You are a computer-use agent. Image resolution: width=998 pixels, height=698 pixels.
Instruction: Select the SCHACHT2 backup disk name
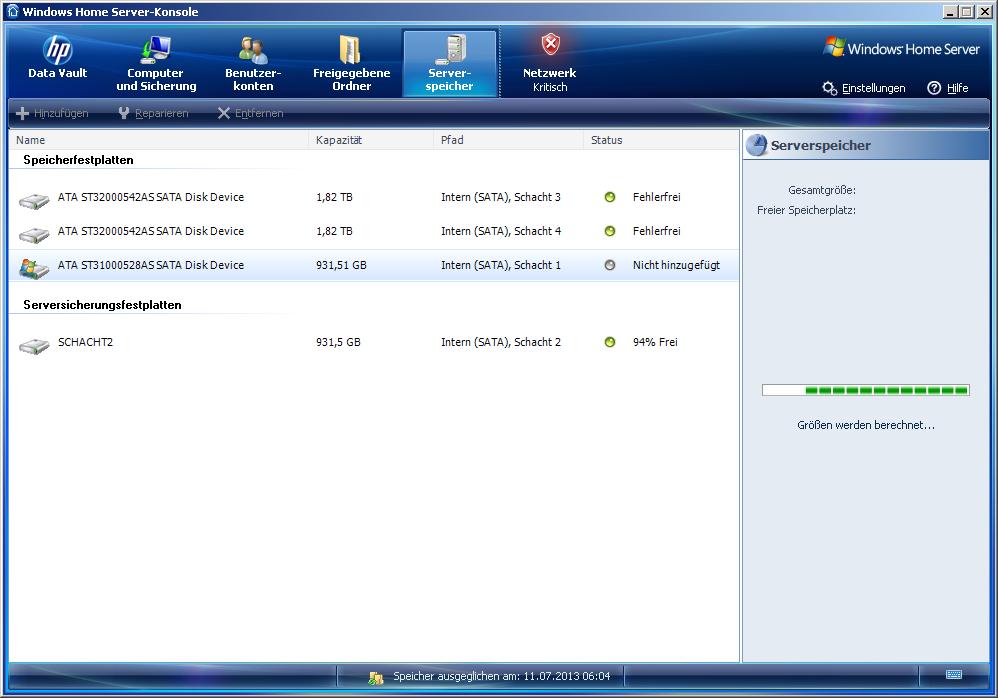[x=85, y=342]
